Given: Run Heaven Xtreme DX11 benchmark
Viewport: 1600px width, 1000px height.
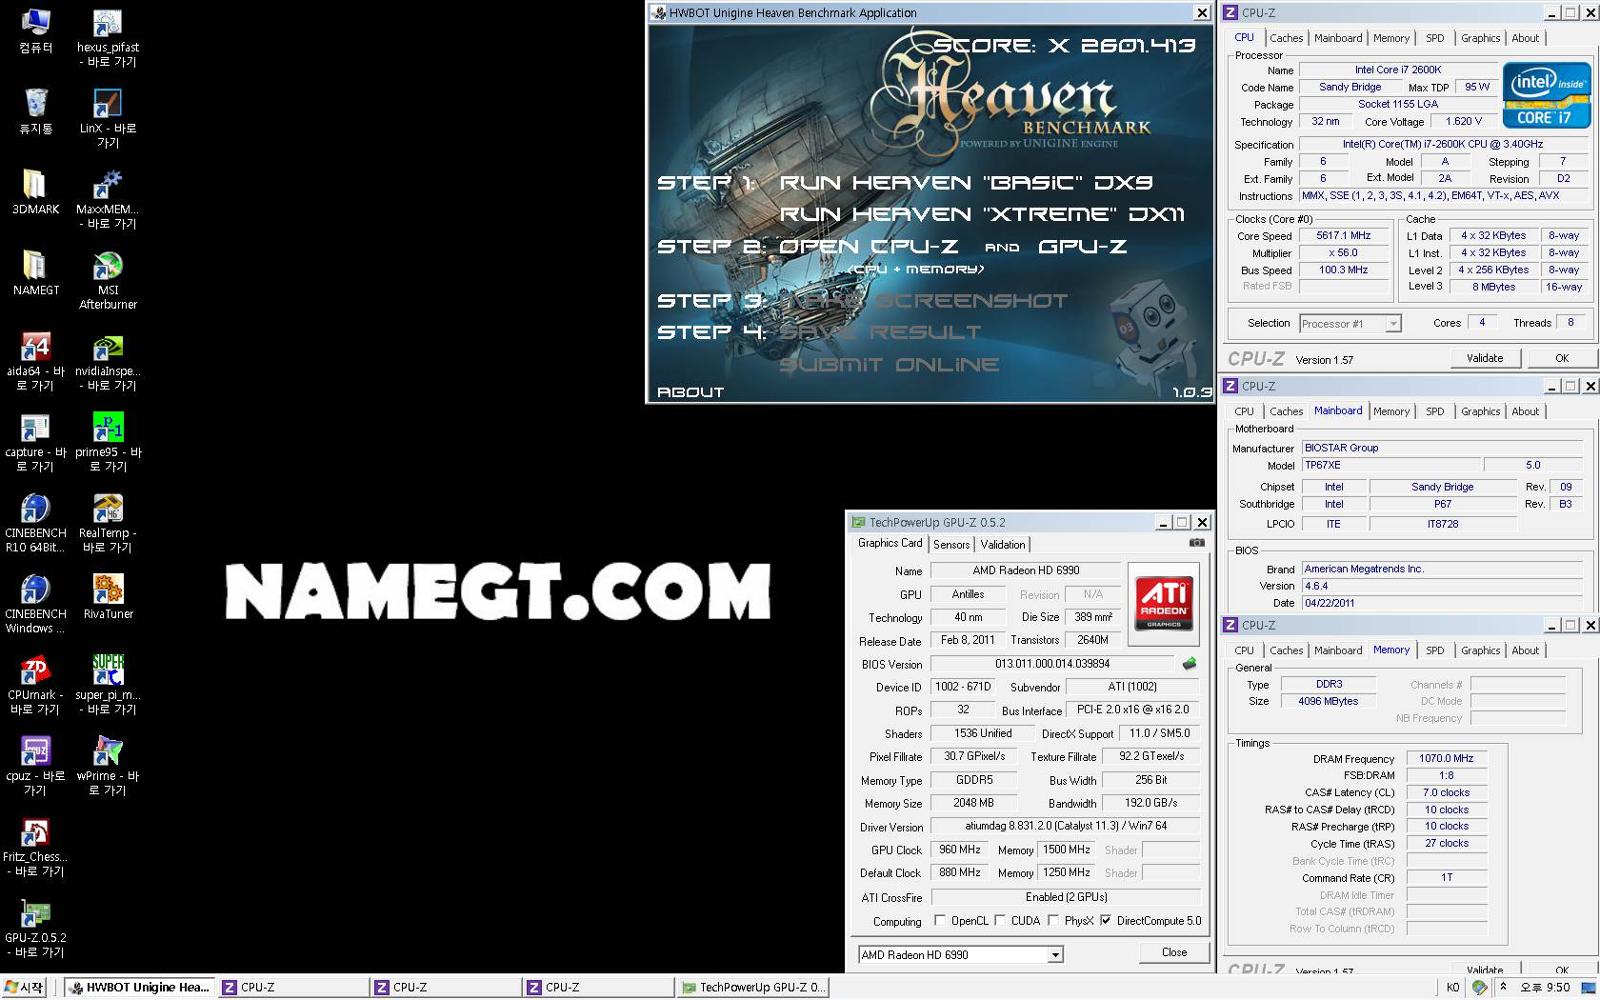Looking at the screenshot, I should (982, 214).
